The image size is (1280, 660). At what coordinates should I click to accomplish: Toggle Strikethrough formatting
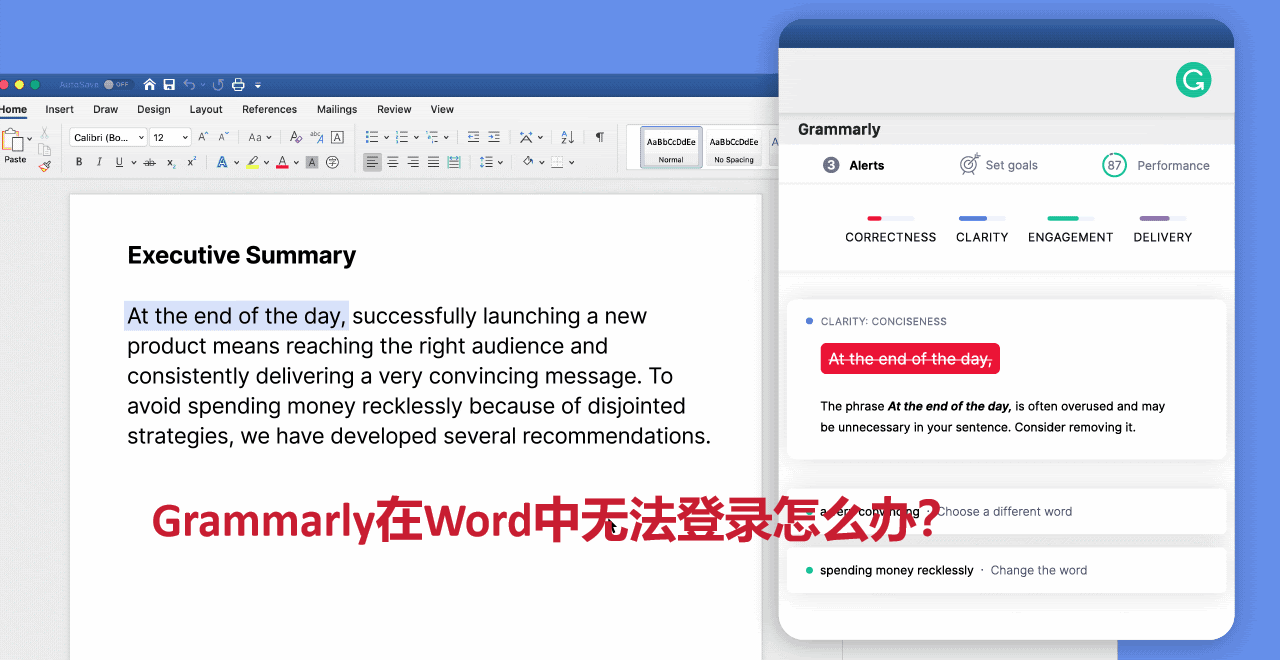point(149,162)
